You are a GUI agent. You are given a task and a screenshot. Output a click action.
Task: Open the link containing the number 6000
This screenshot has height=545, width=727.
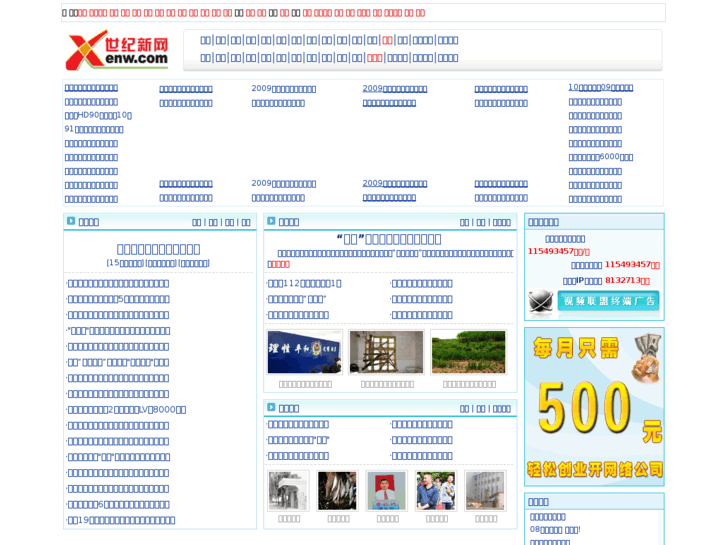pyautogui.click(x=601, y=157)
